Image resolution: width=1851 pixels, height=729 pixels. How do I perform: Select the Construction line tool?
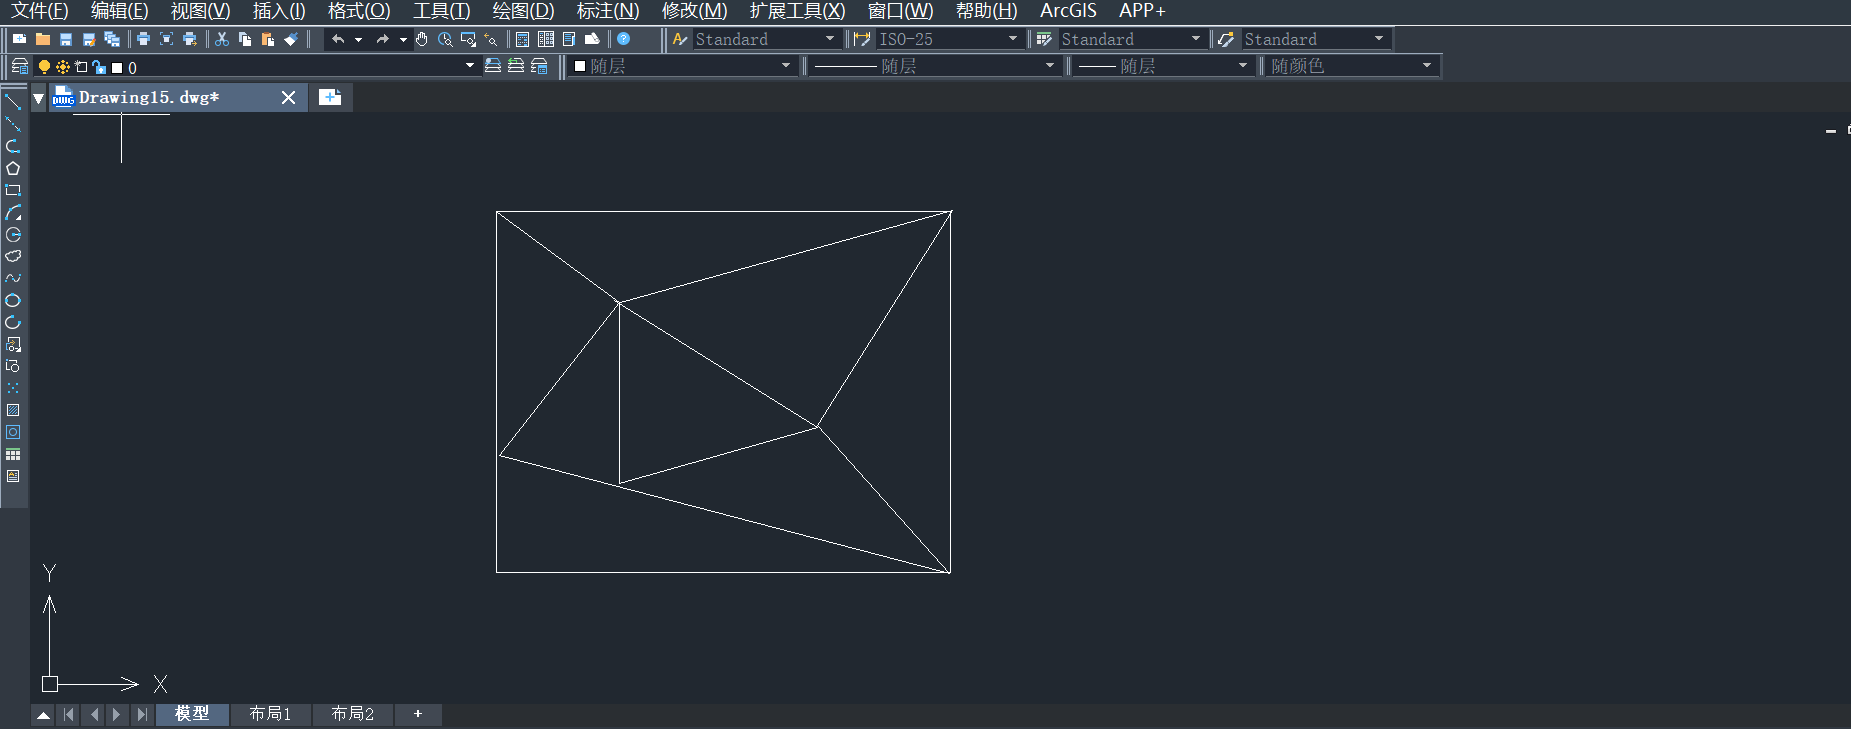(13, 124)
